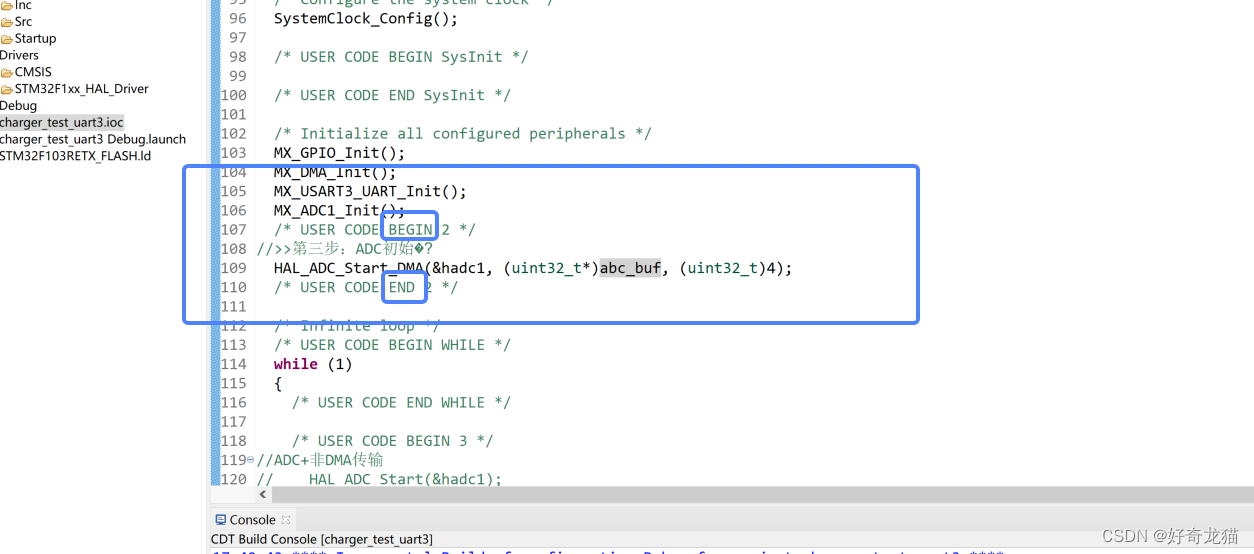This screenshot has height=554, width=1254.
Task: Click HAL_ADC_Start_DMA call on line 109
Action: tap(533, 268)
